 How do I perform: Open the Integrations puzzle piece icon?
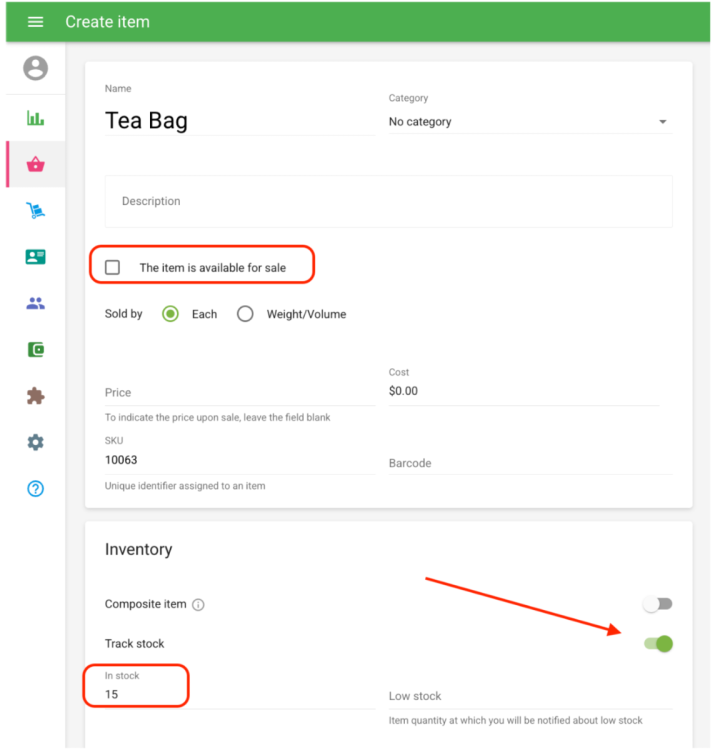pyautogui.click(x=35, y=396)
